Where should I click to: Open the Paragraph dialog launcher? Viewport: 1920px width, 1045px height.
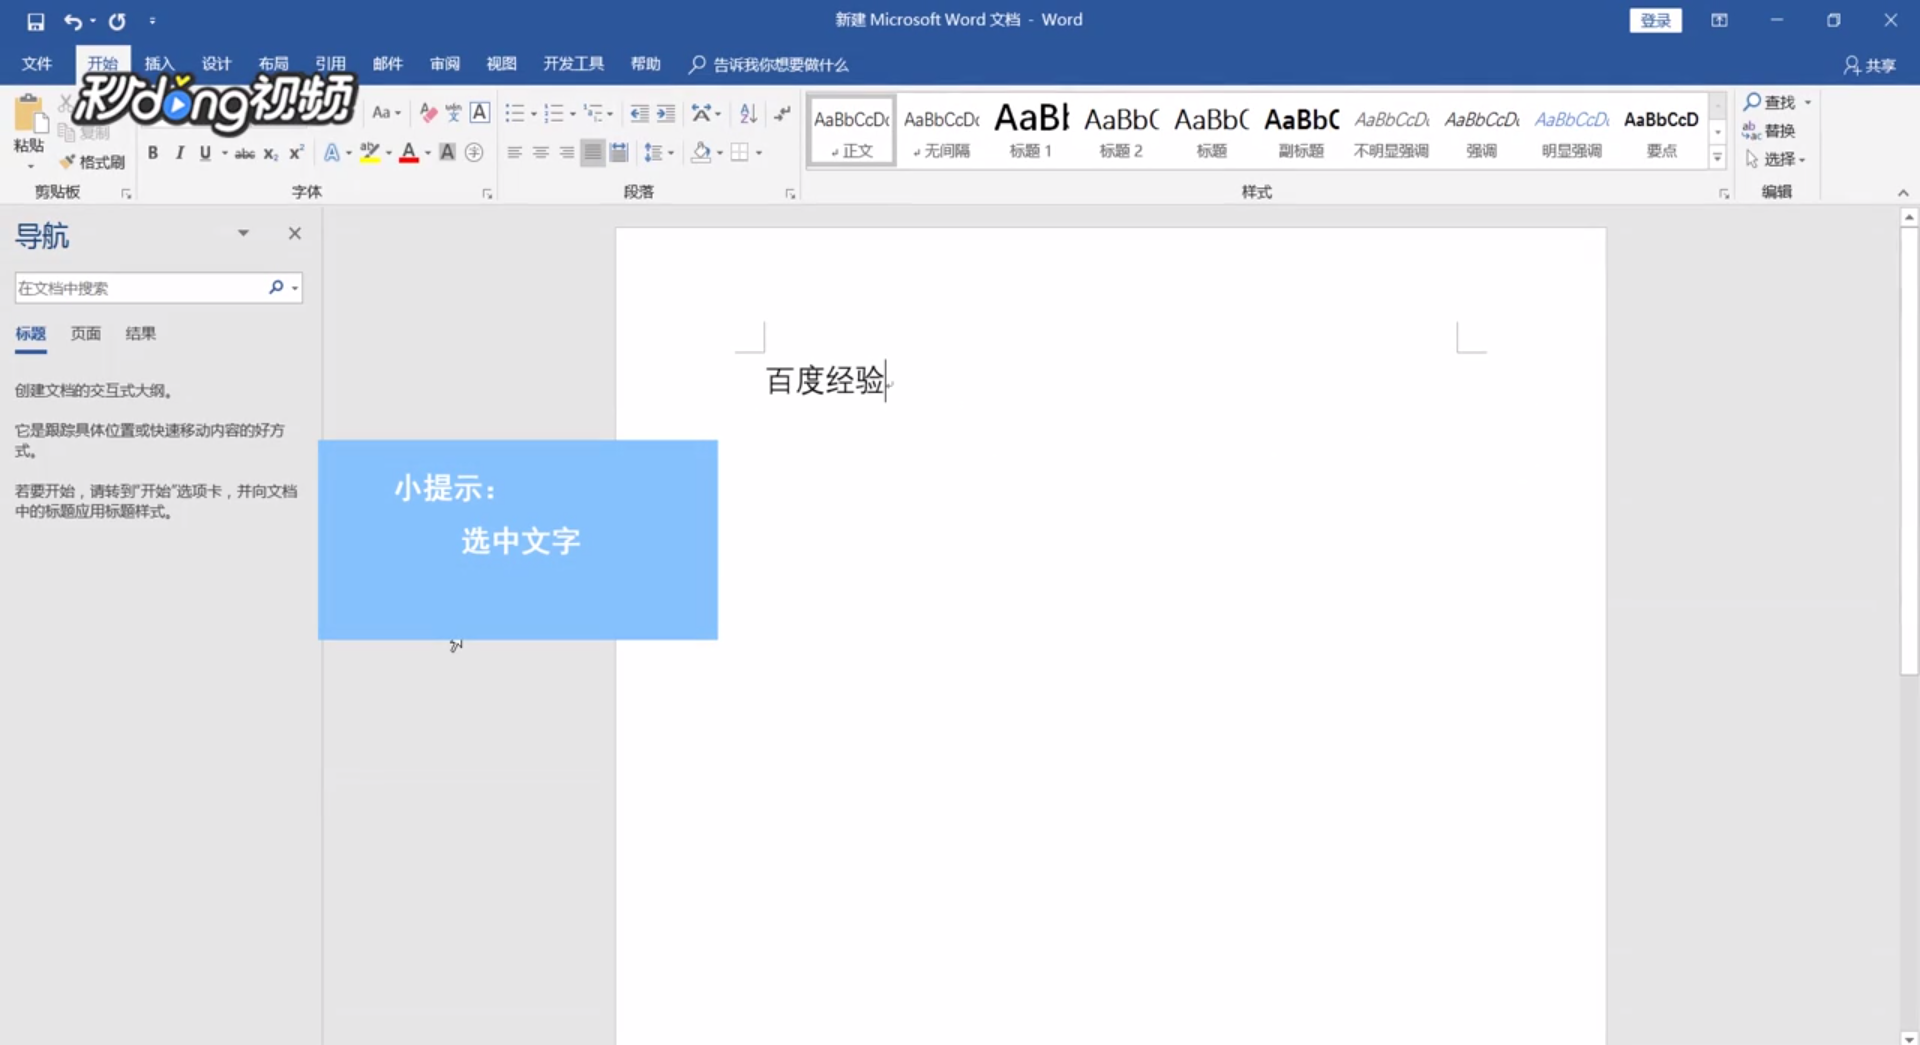[790, 194]
